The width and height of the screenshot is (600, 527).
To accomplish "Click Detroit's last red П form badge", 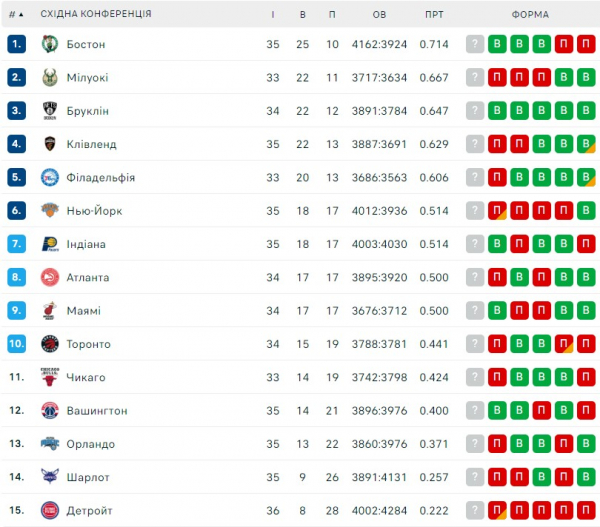I will tap(587, 510).
